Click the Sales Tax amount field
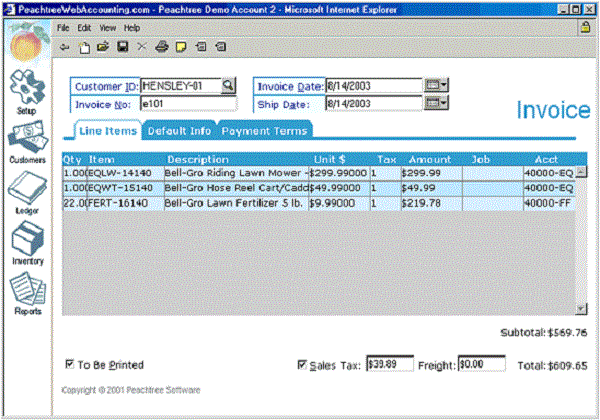Screen dimensions: 600x420 [390, 364]
